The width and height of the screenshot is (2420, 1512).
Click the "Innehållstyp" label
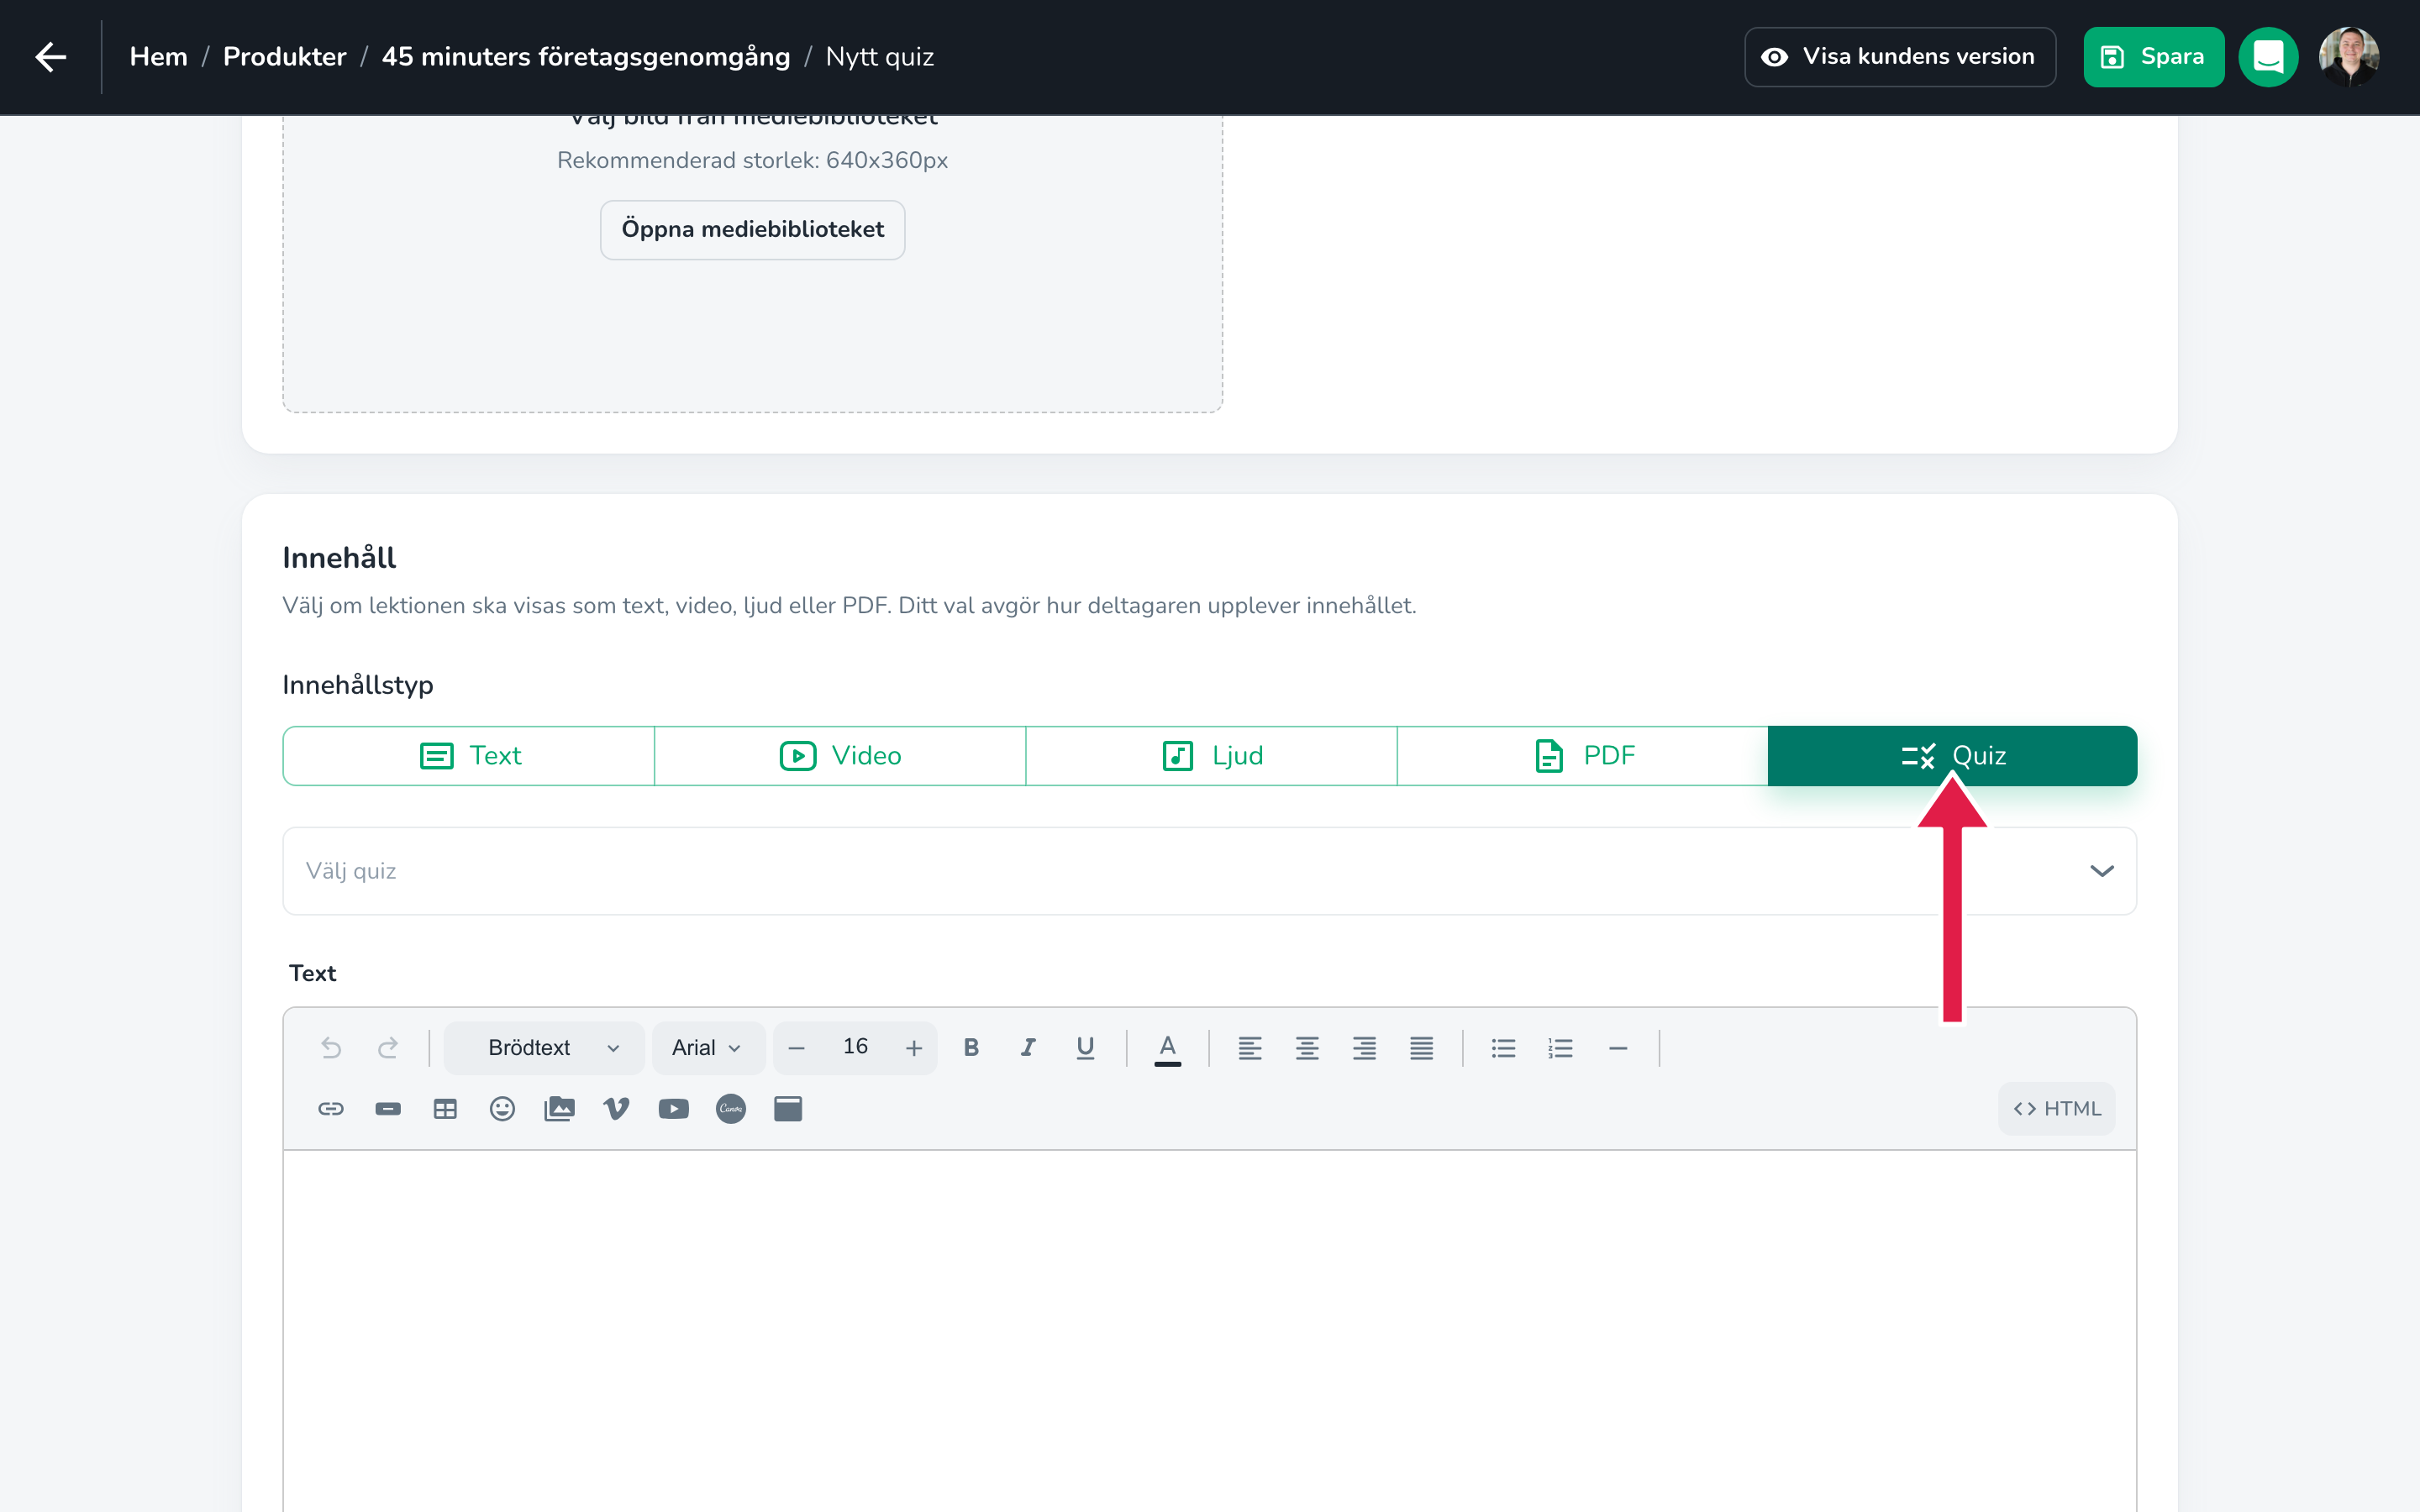(358, 685)
